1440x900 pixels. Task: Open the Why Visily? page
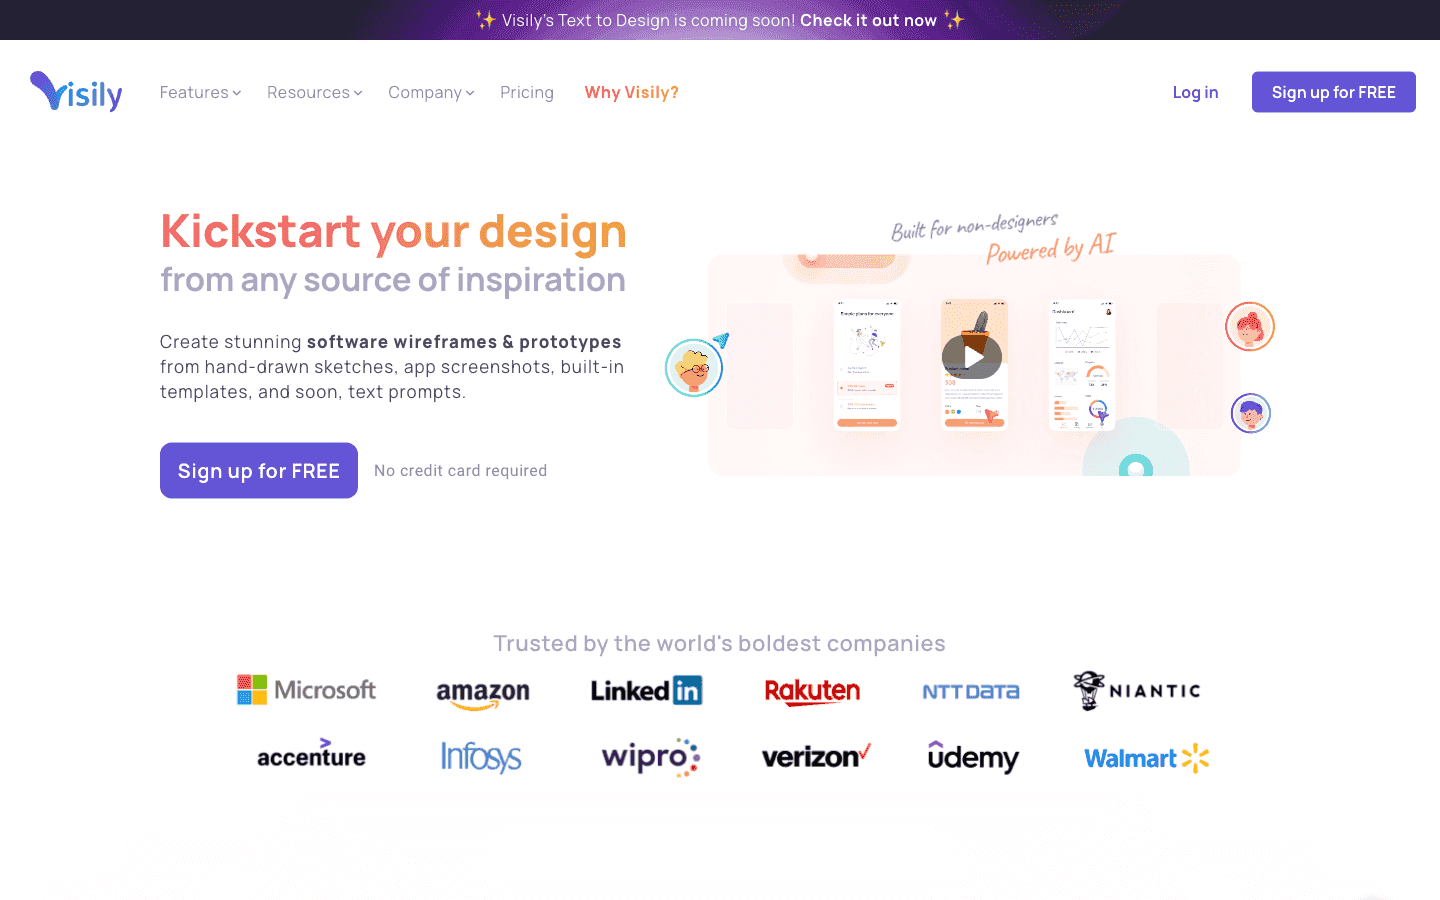click(x=632, y=92)
